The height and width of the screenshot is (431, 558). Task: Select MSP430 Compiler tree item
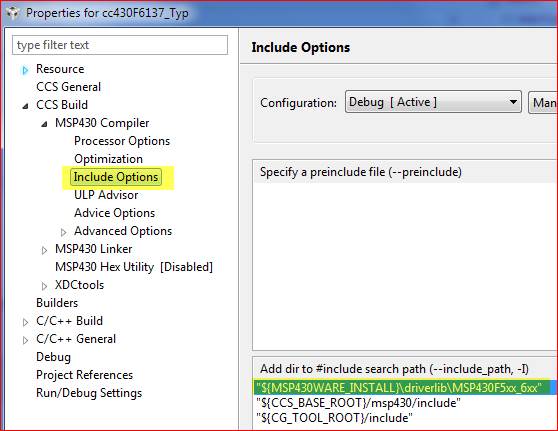[x=102, y=123]
